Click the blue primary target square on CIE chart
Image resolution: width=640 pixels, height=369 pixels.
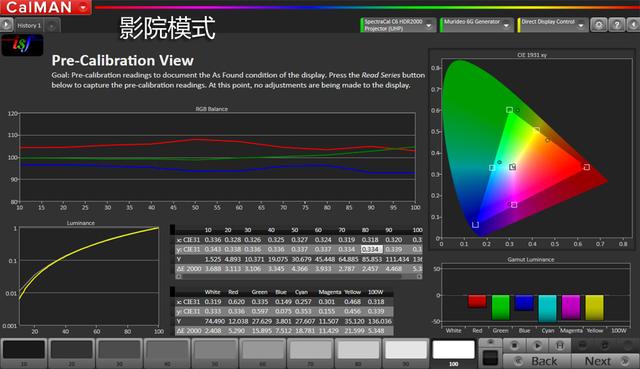475,225
